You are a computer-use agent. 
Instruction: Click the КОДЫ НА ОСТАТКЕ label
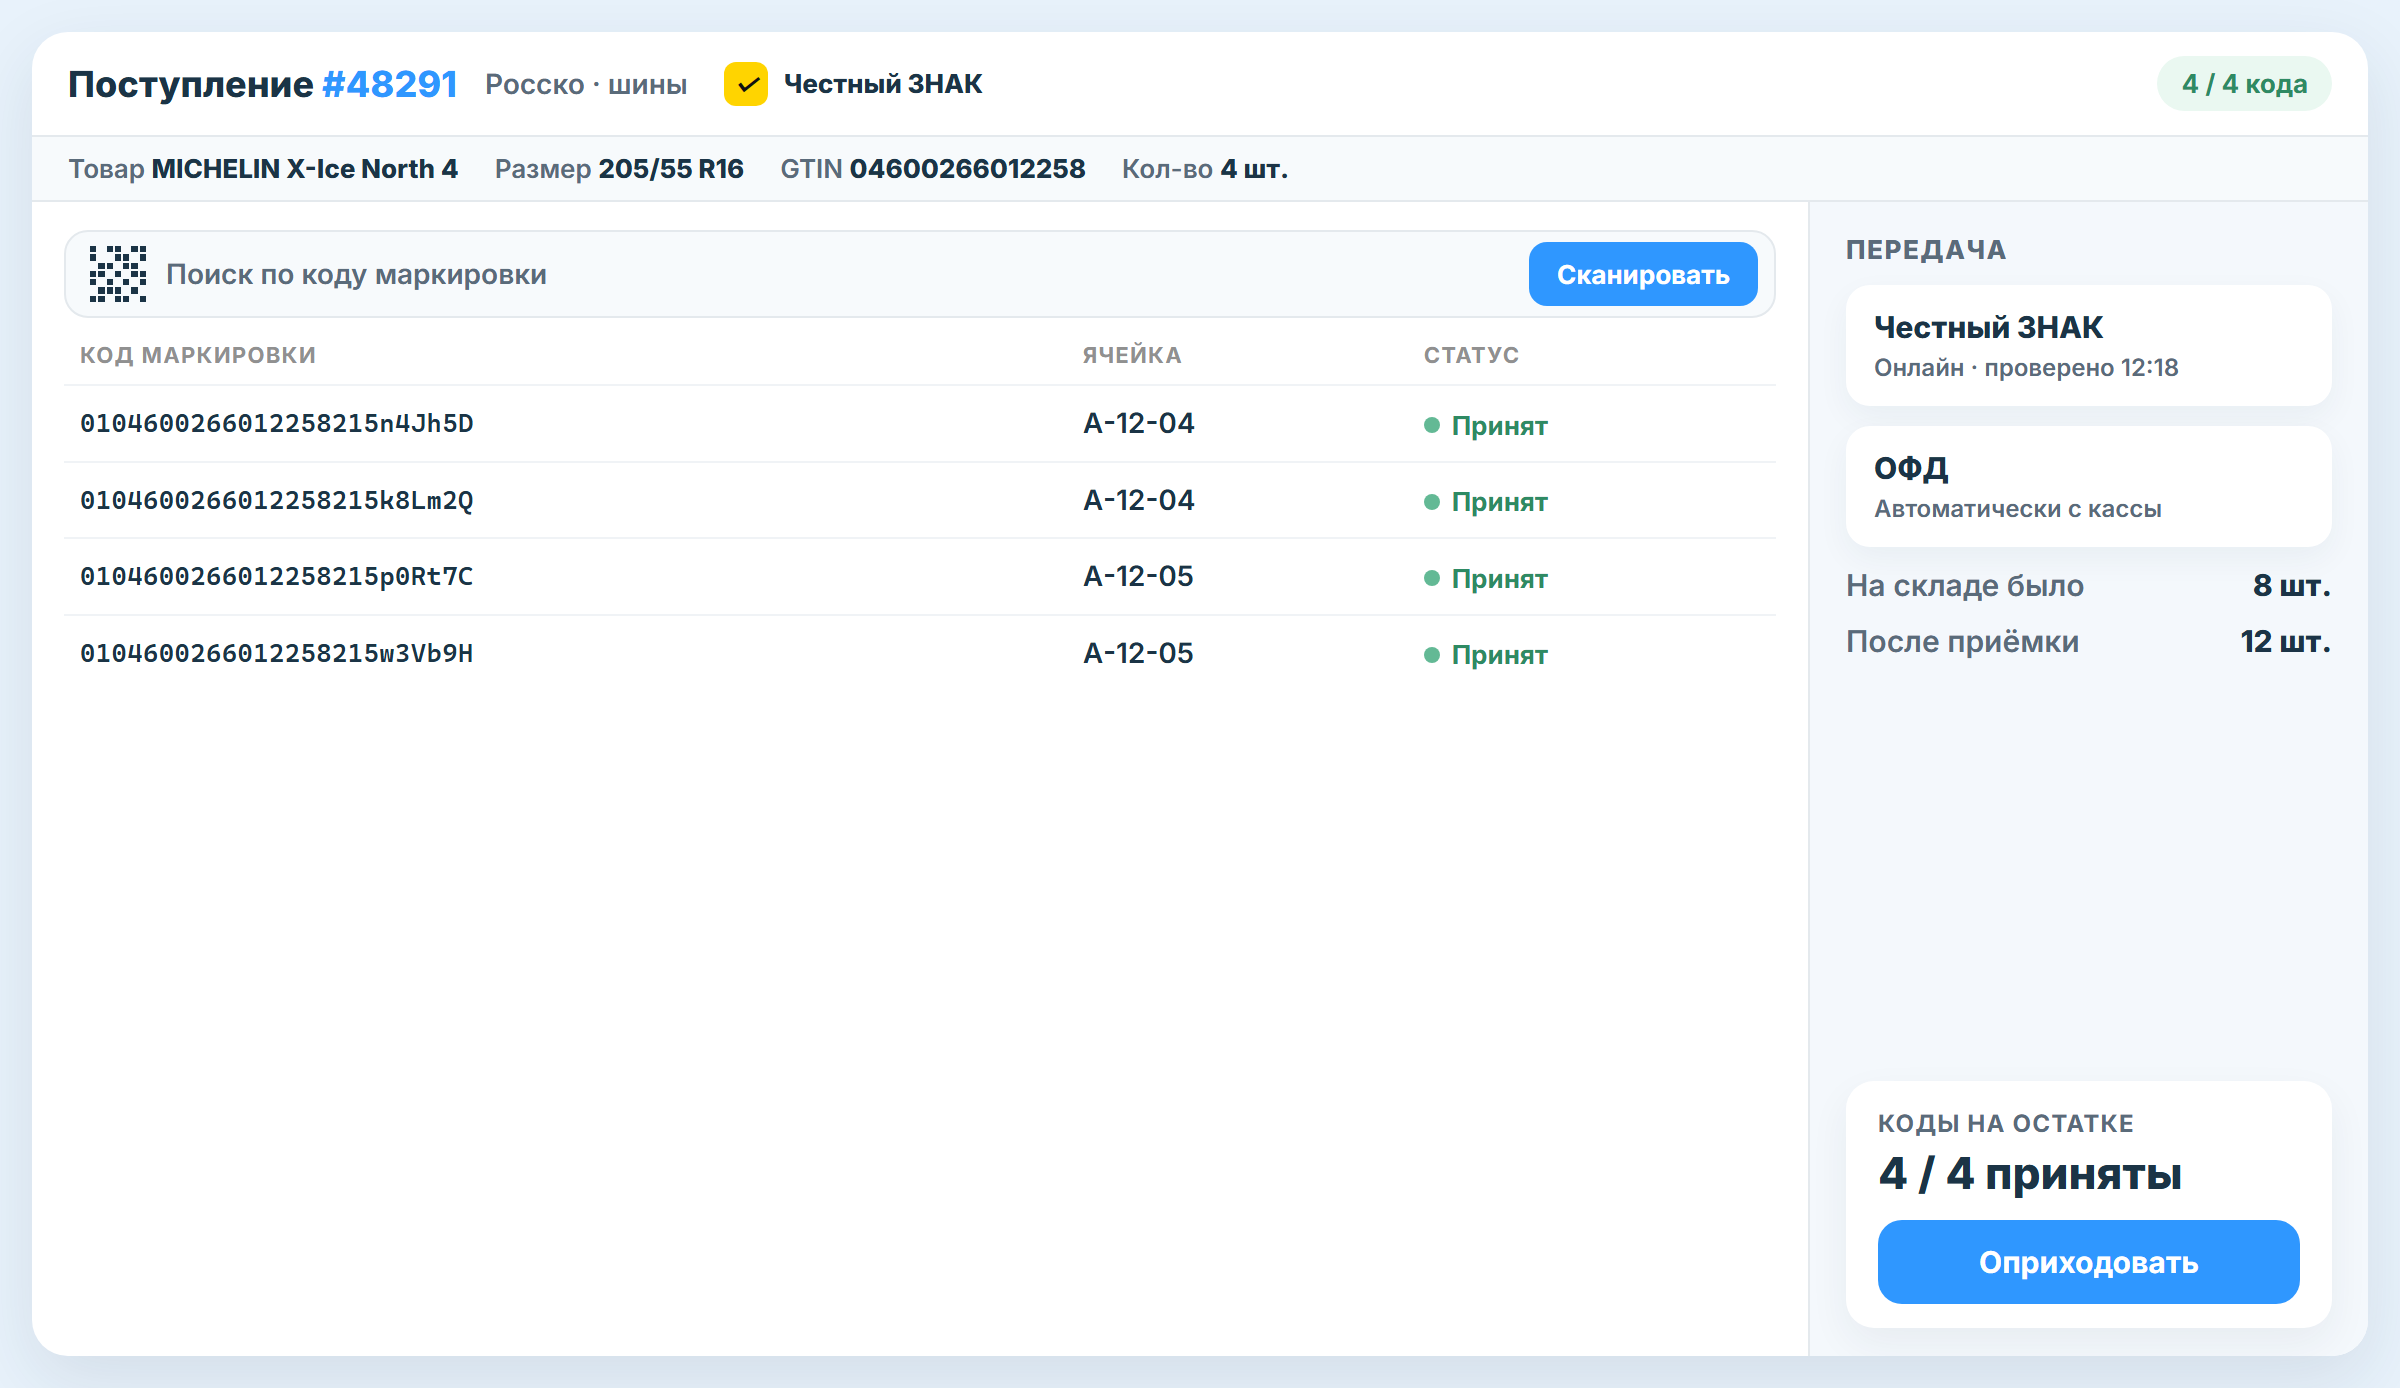(2006, 1124)
